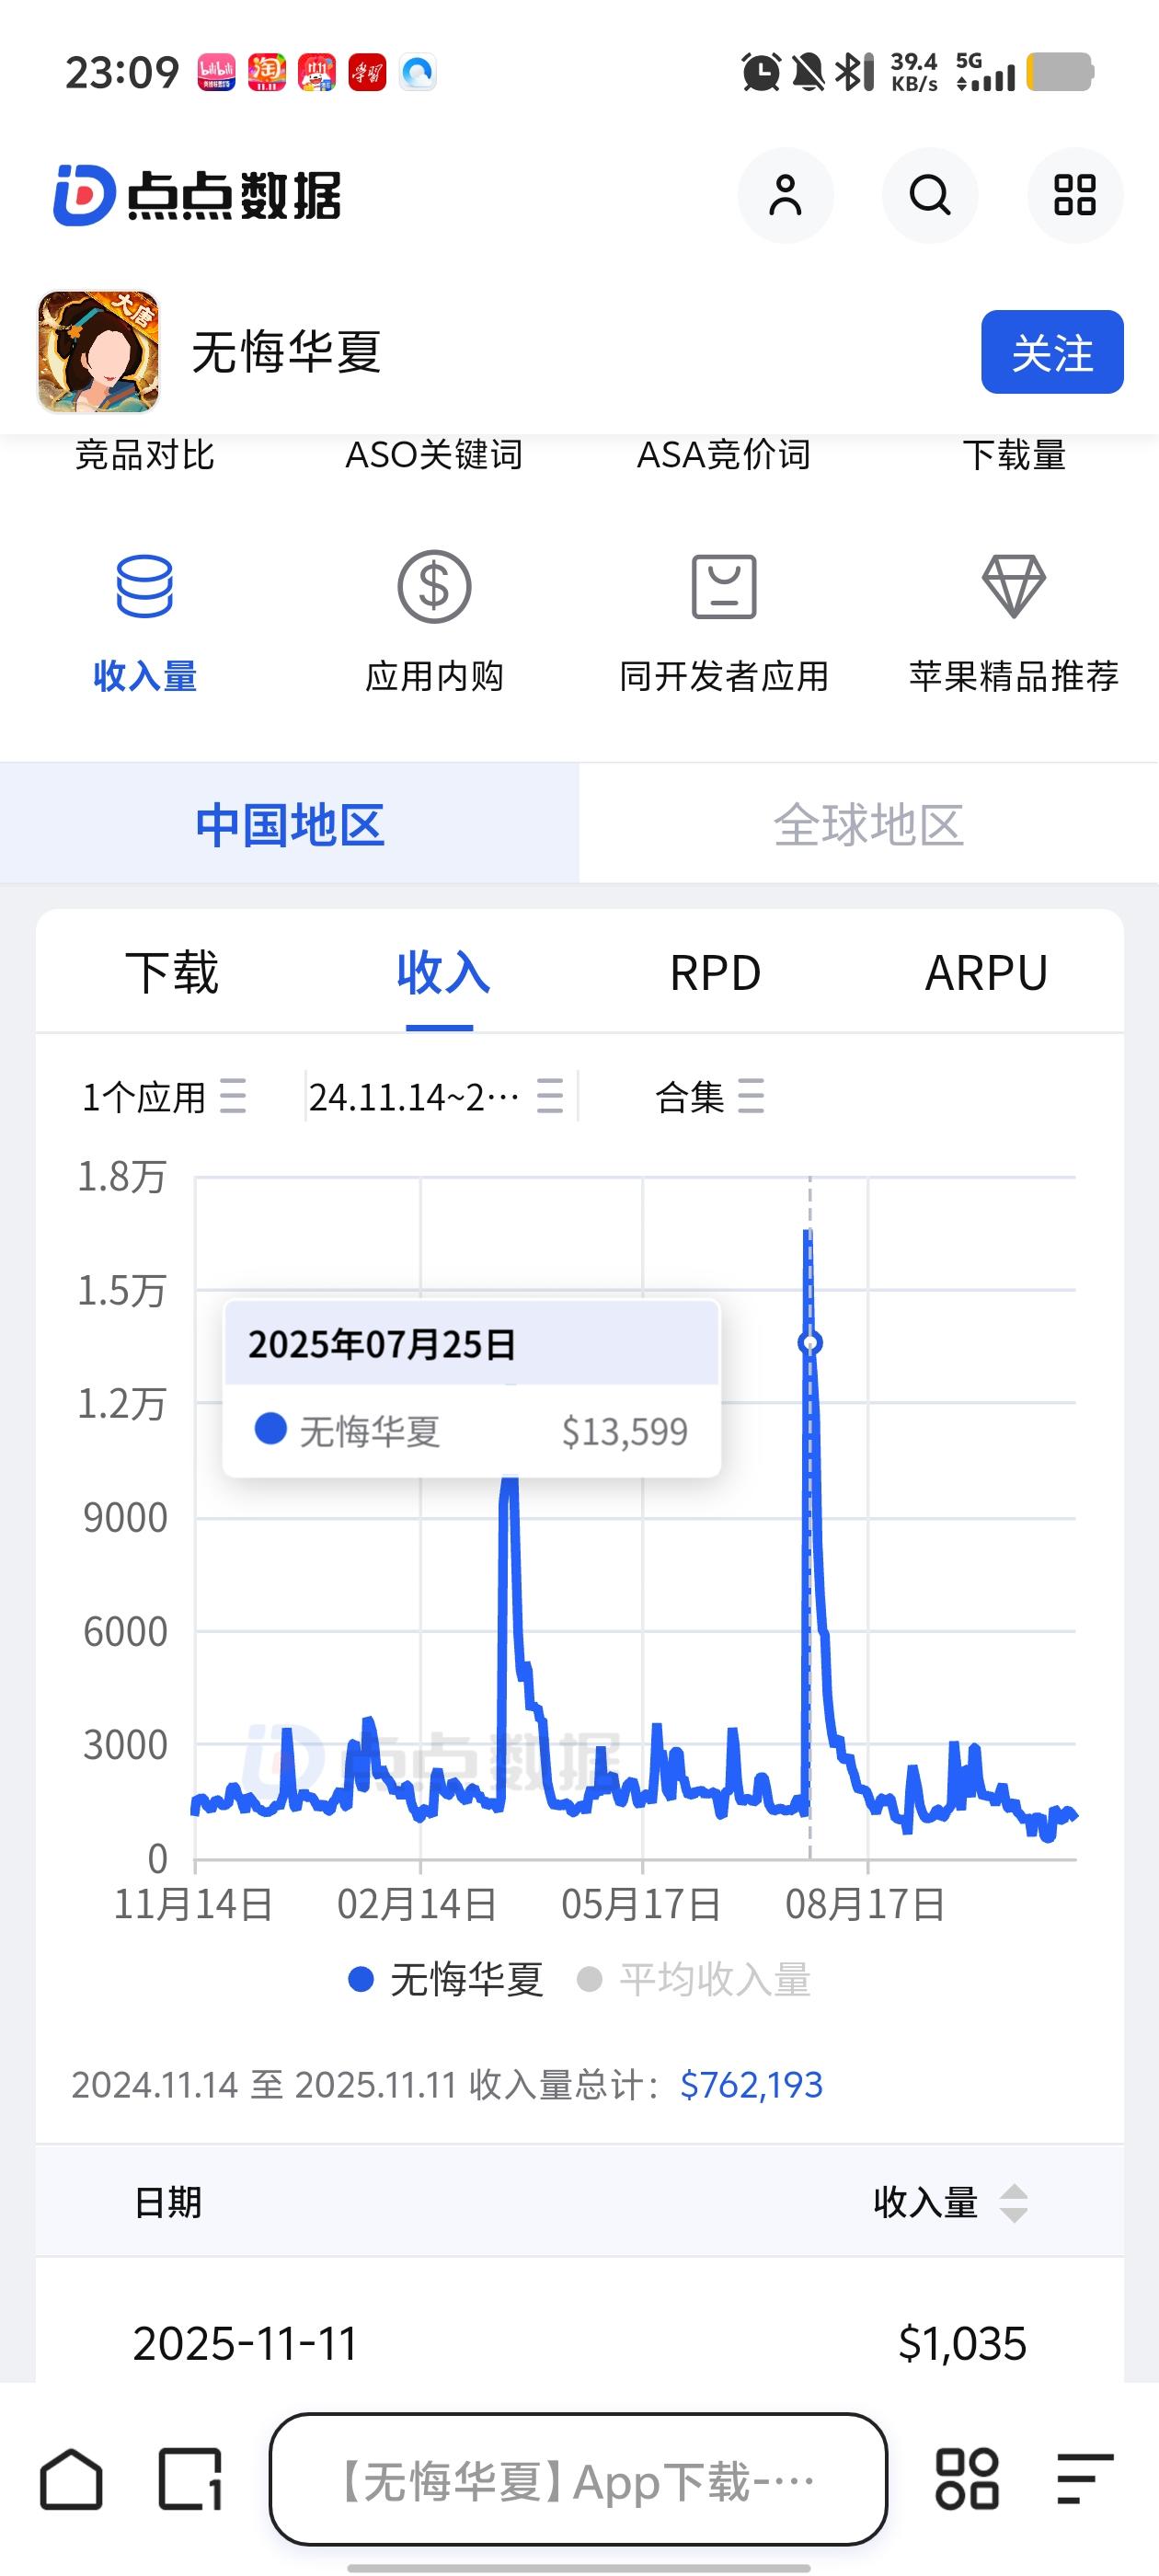Click the $13,599 tooltip value
The image size is (1159, 2576).
coord(625,1431)
